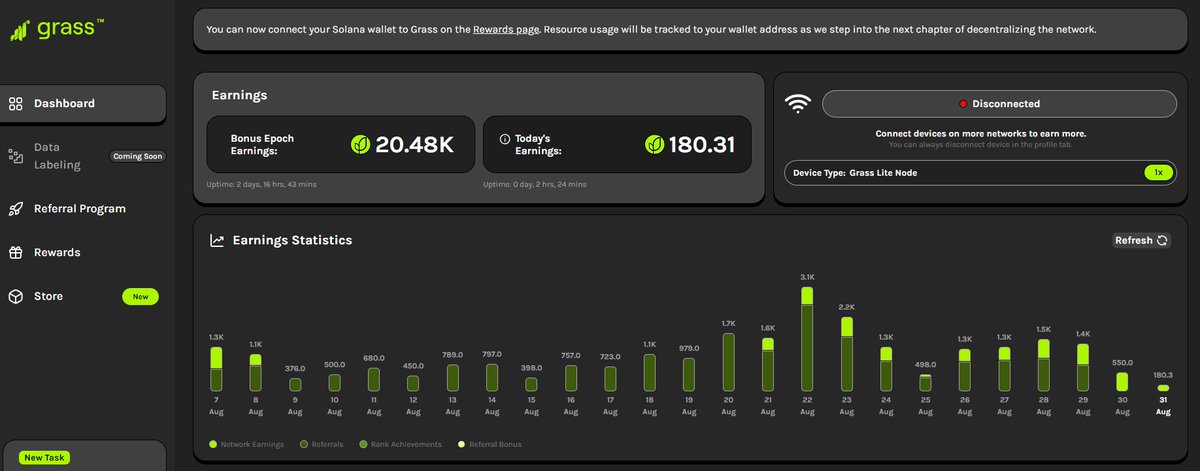The image size is (1200, 471).
Task: Click the New badge beside Store
Action: pyautogui.click(x=140, y=297)
